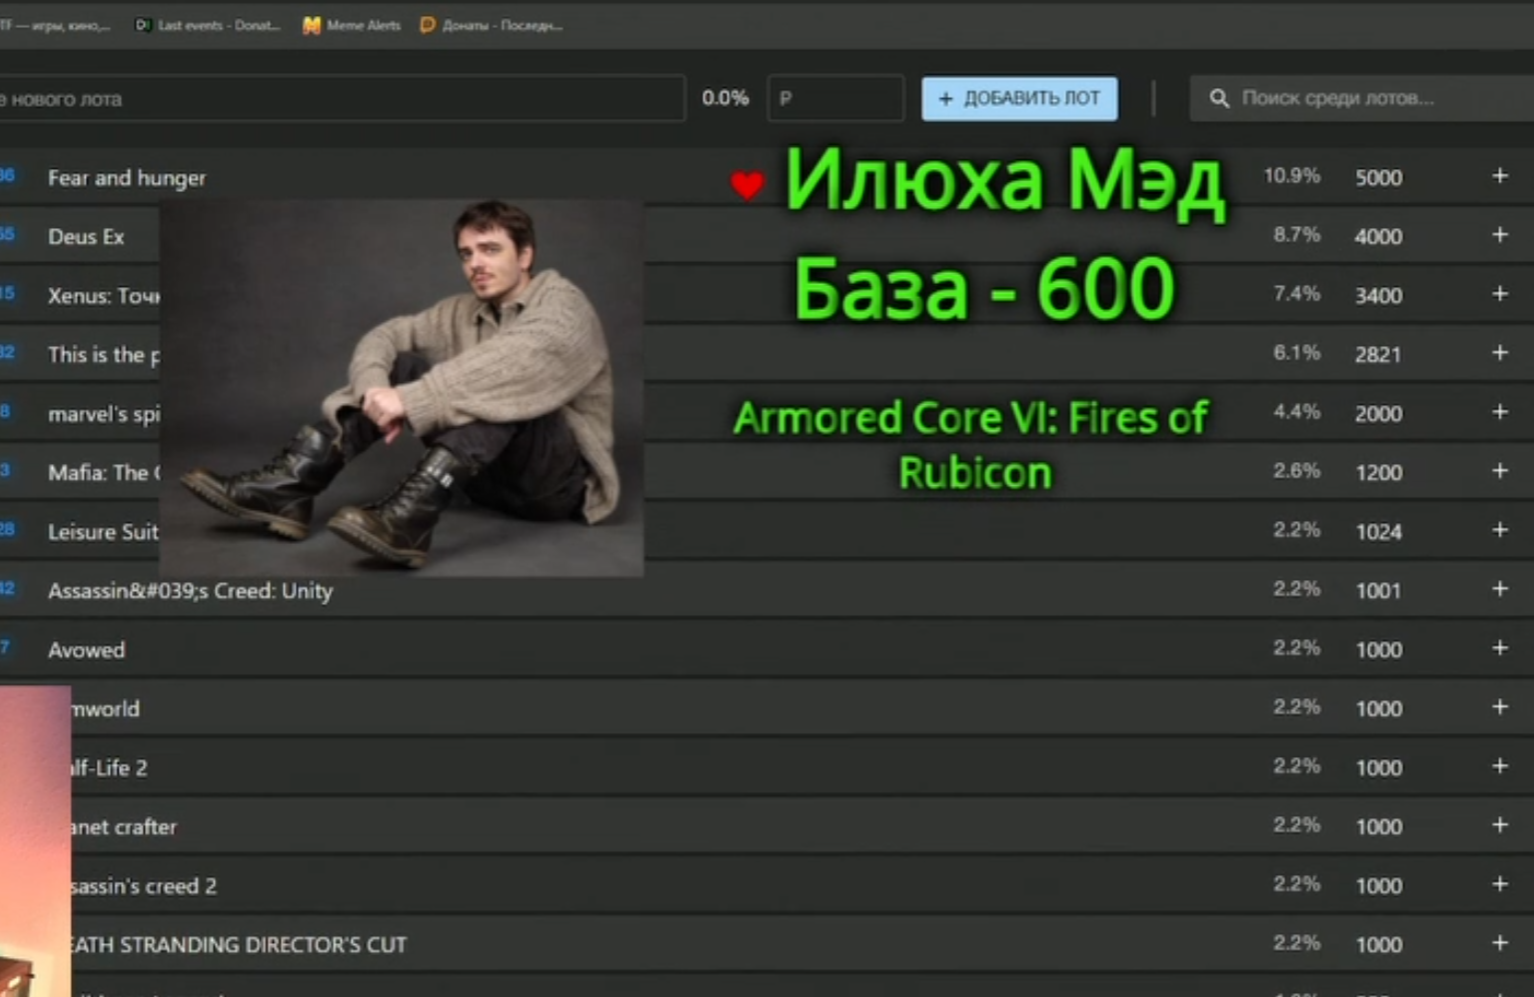This screenshot has width=1534, height=997.
Task: Select the Fear and hunger lot name
Action: coord(127,178)
